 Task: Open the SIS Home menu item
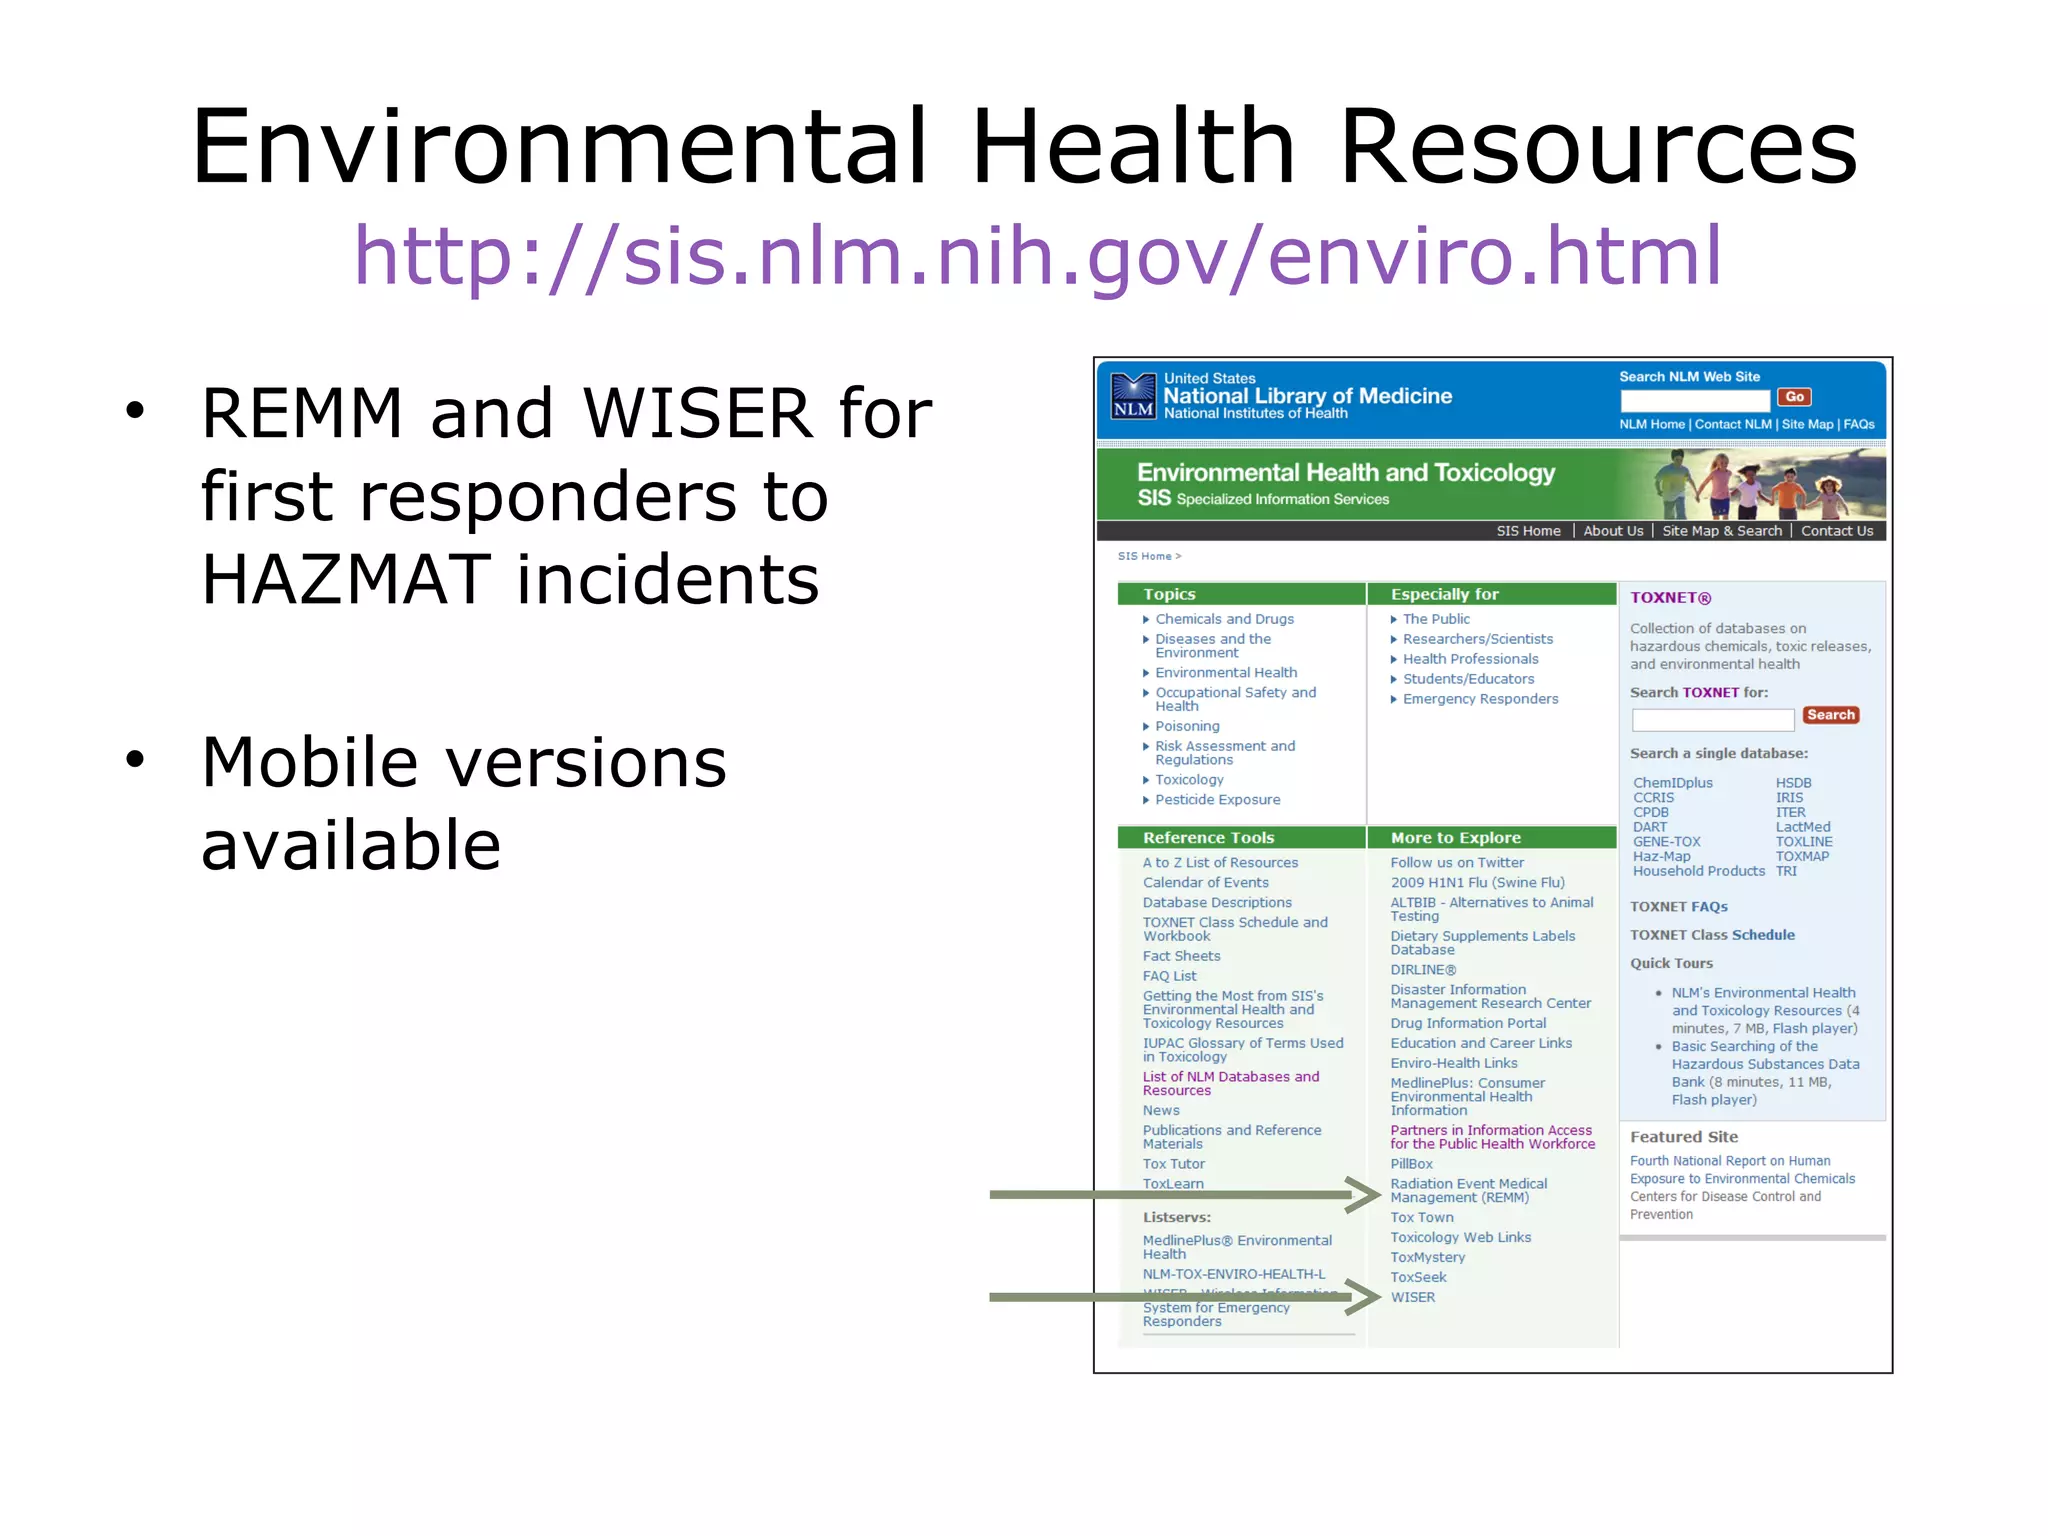1528,531
